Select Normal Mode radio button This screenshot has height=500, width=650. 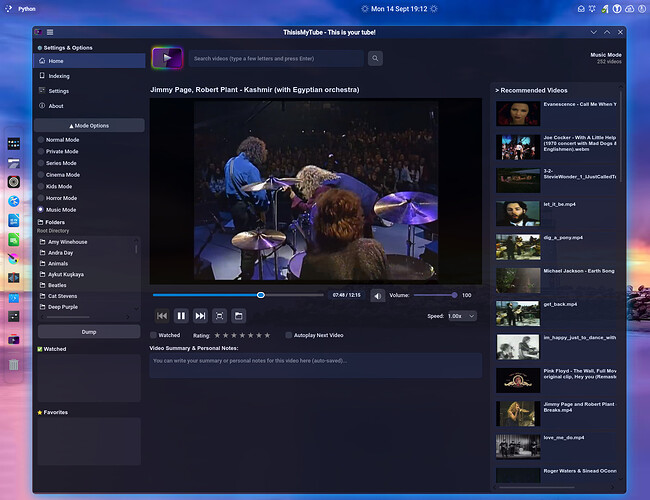[41, 140]
